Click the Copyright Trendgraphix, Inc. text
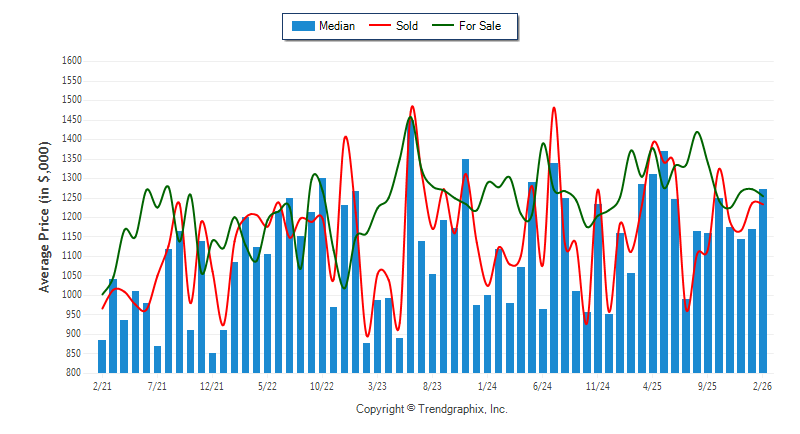This screenshot has height=434, width=800. [431, 409]
